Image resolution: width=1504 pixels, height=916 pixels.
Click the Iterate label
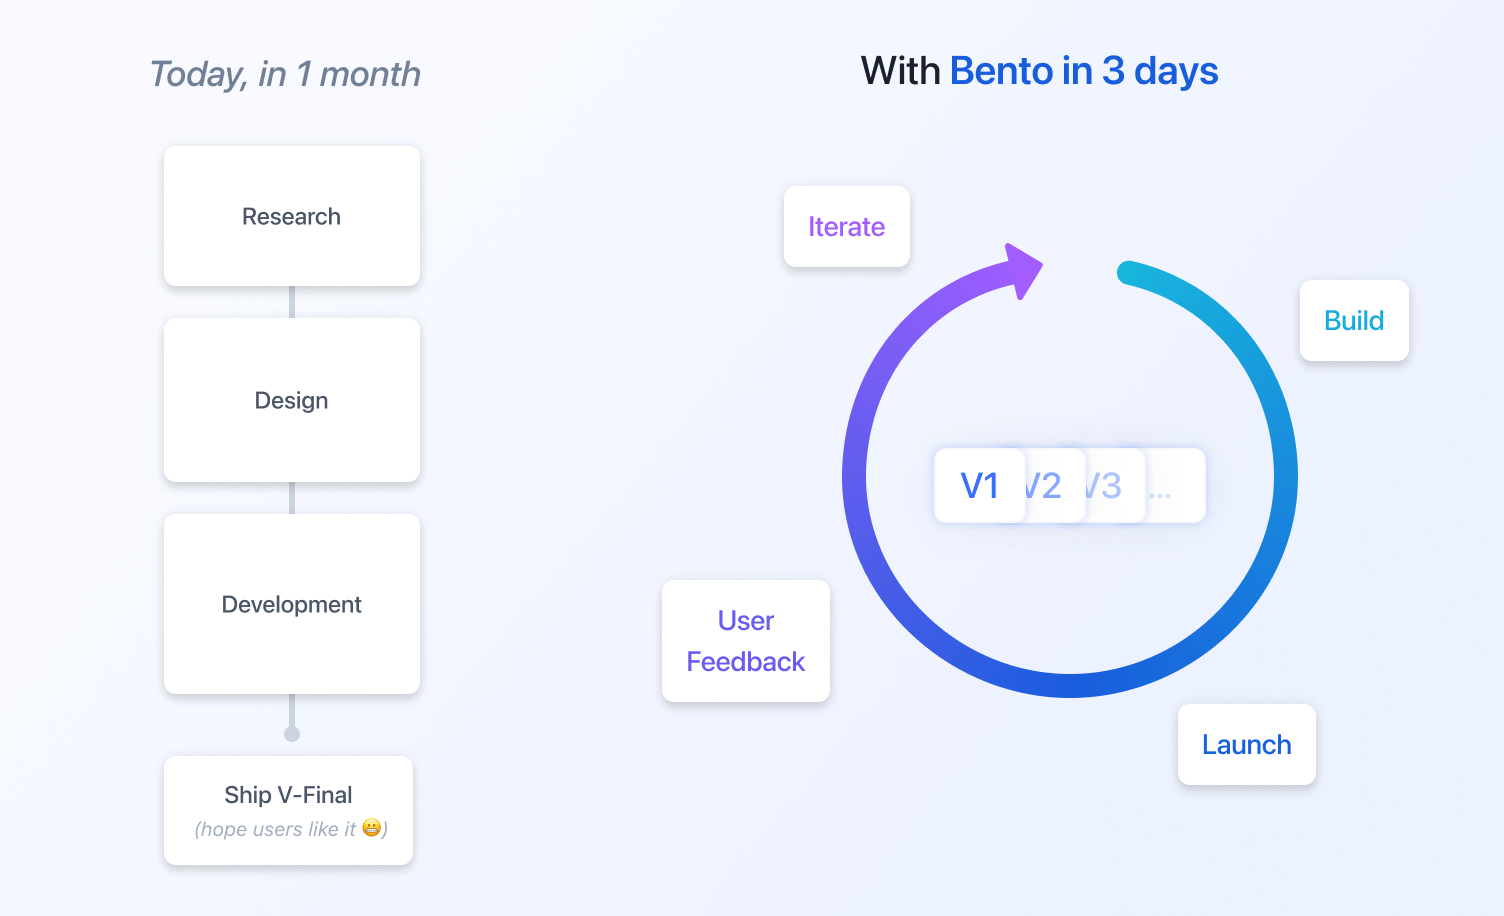[846, 227]
